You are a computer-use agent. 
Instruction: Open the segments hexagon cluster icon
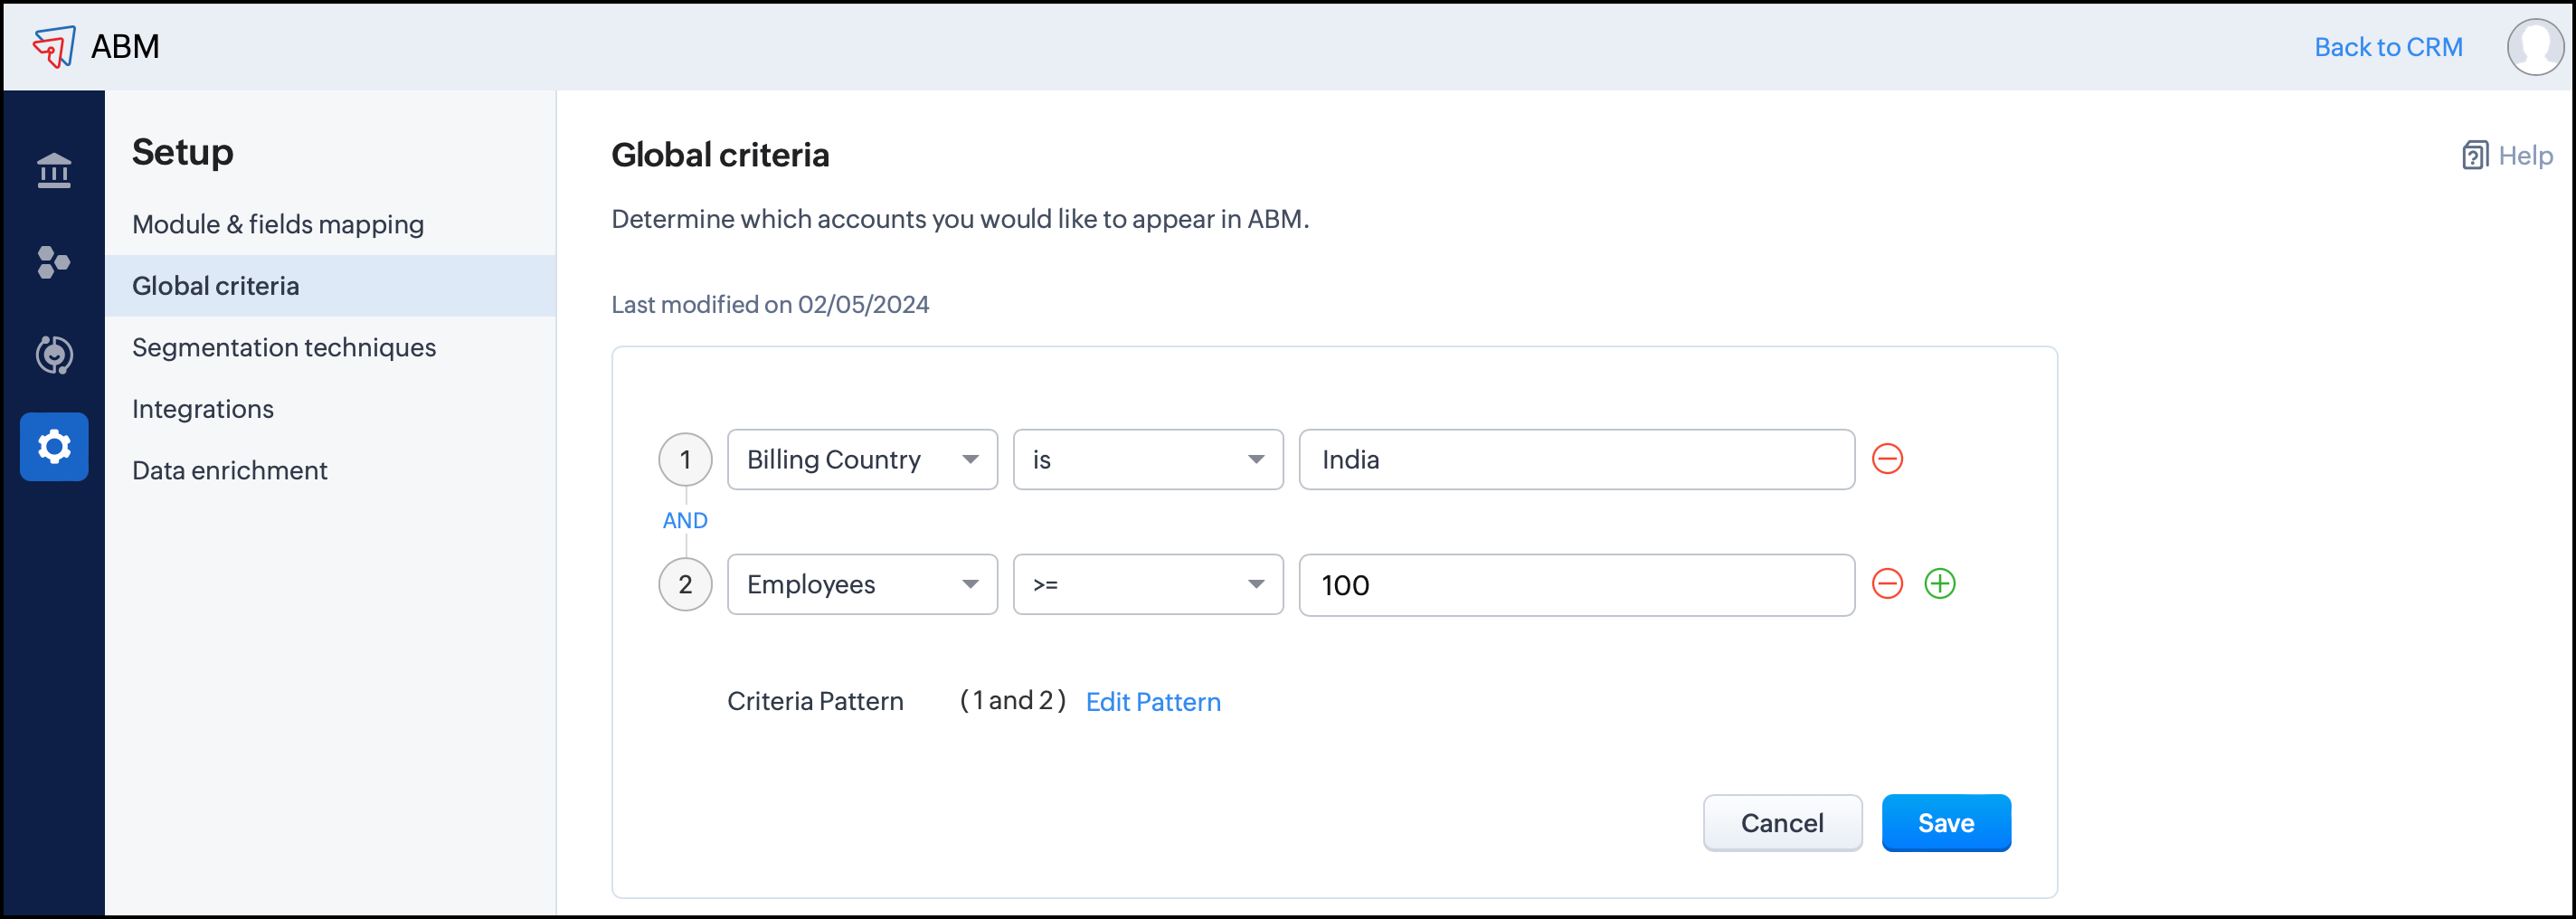pyautogui.click(x=54, y=263)
